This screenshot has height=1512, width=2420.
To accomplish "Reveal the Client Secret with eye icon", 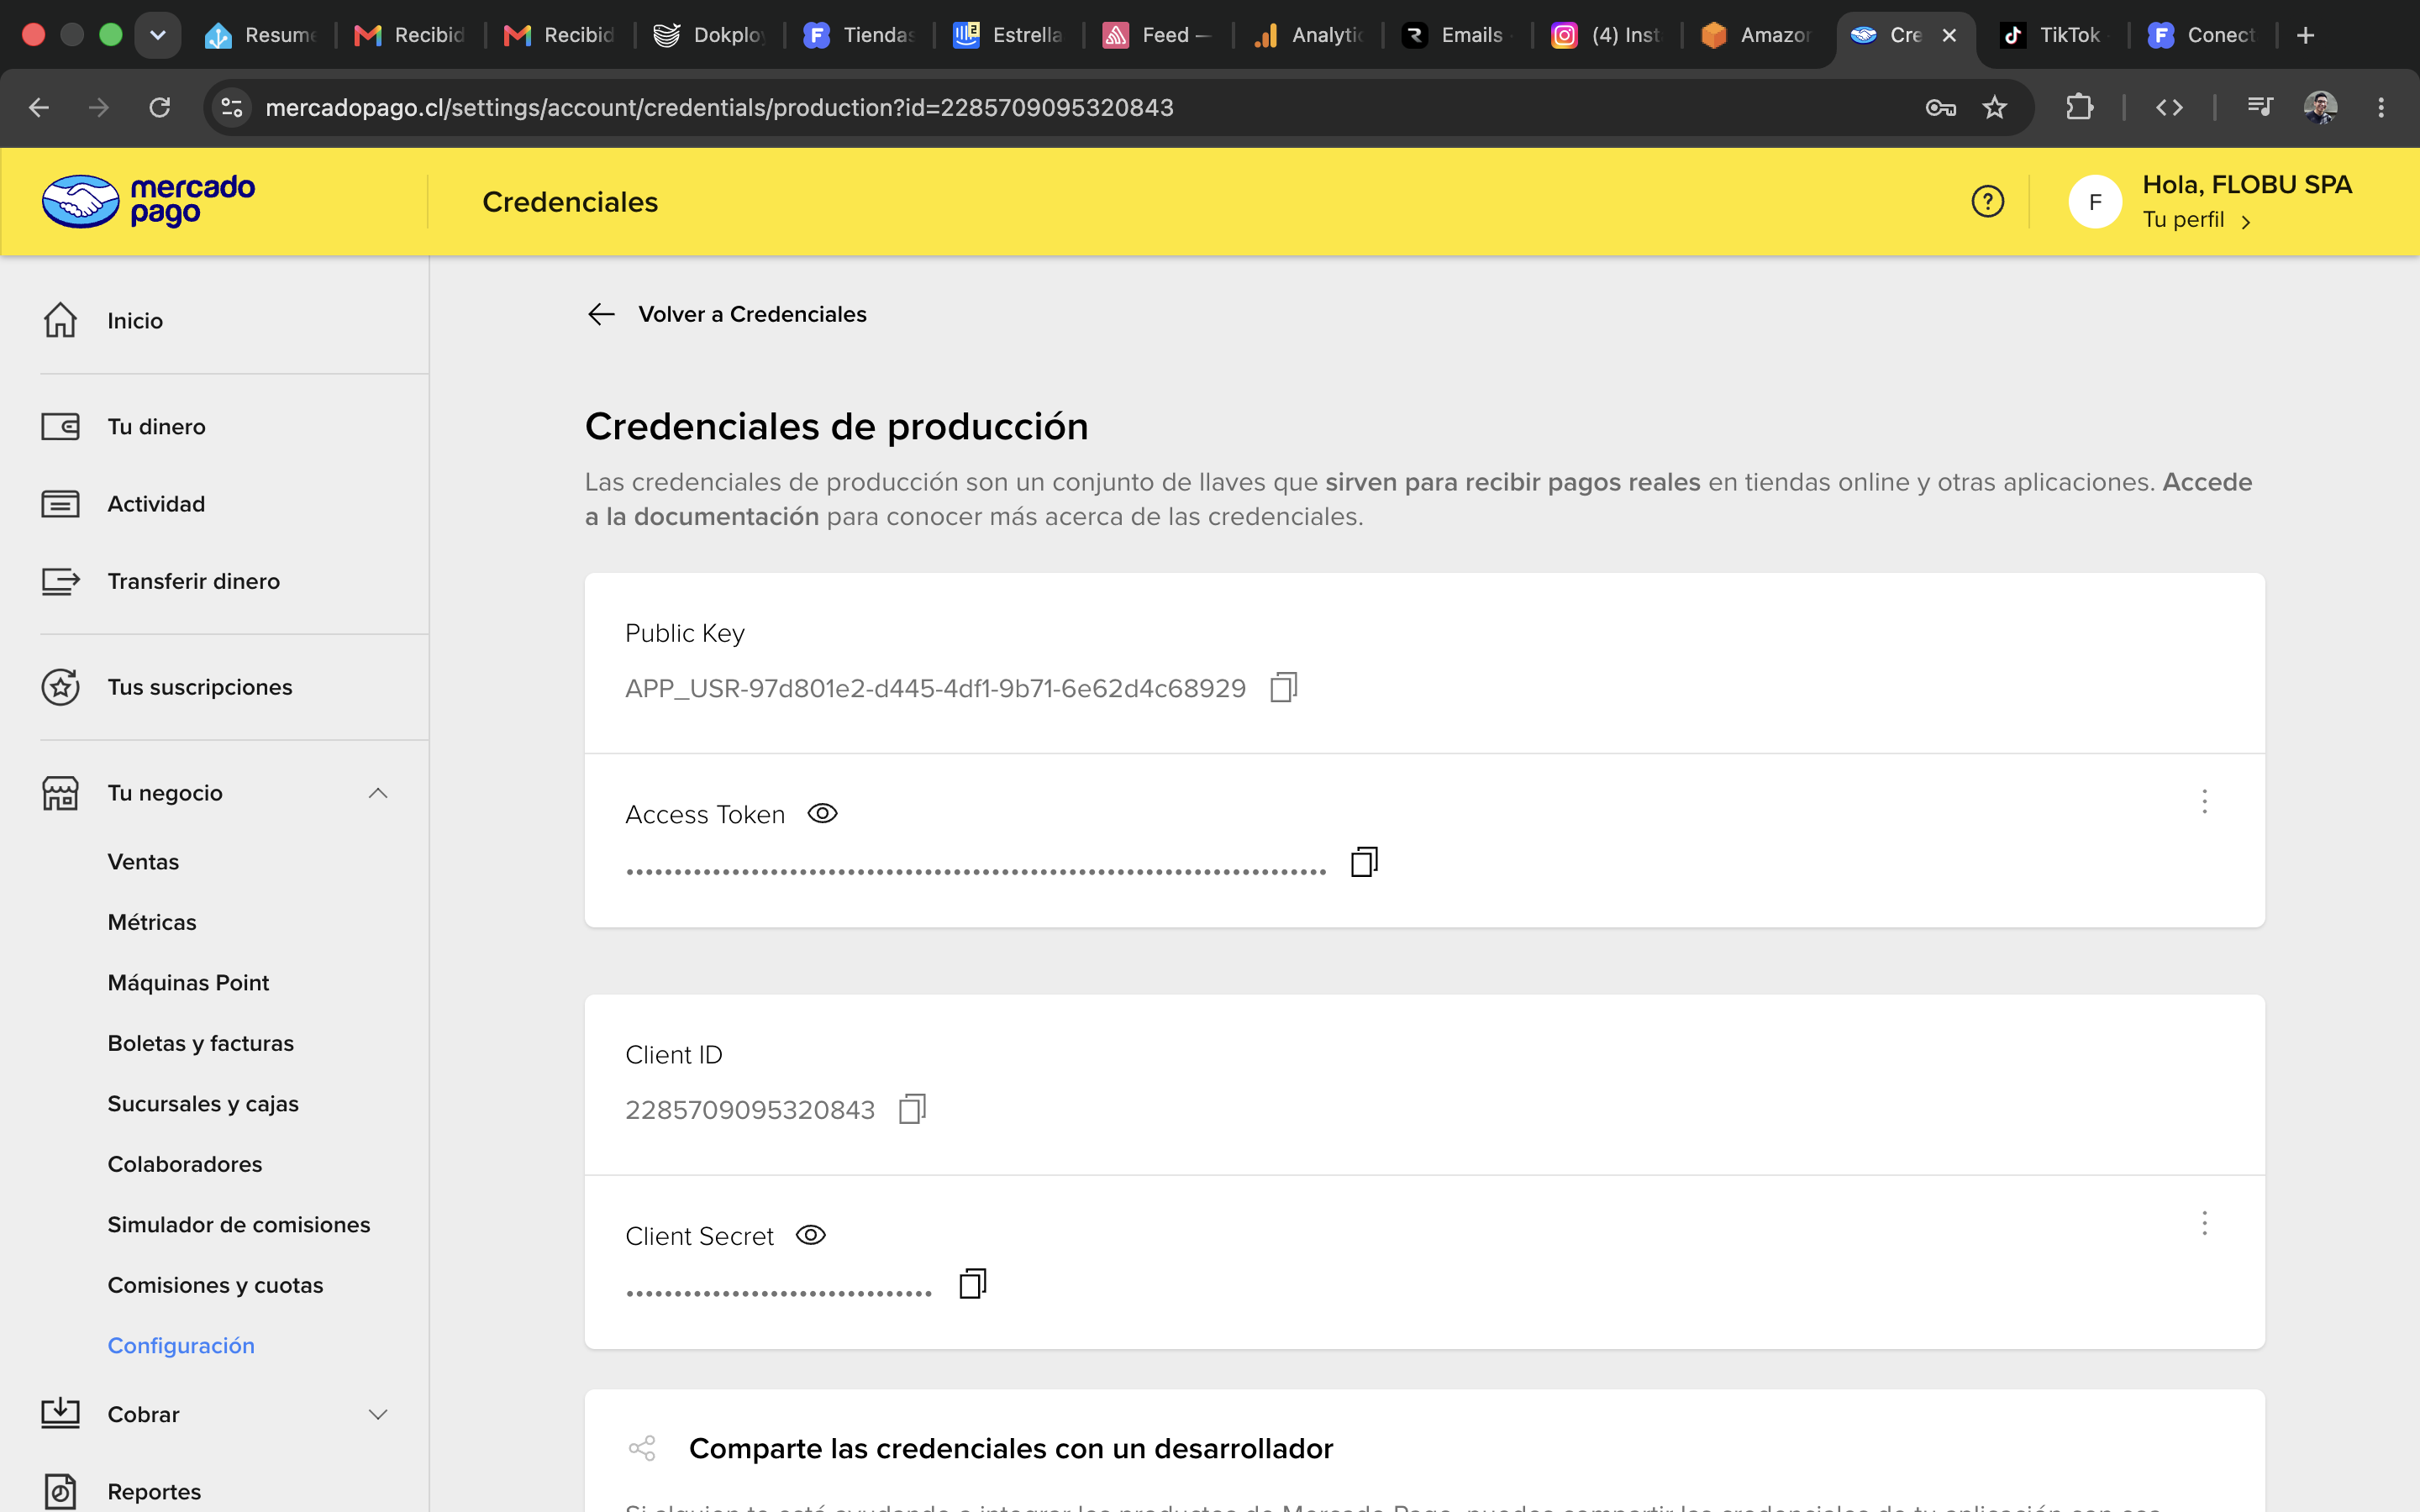I will click(x=810, y=1235).
